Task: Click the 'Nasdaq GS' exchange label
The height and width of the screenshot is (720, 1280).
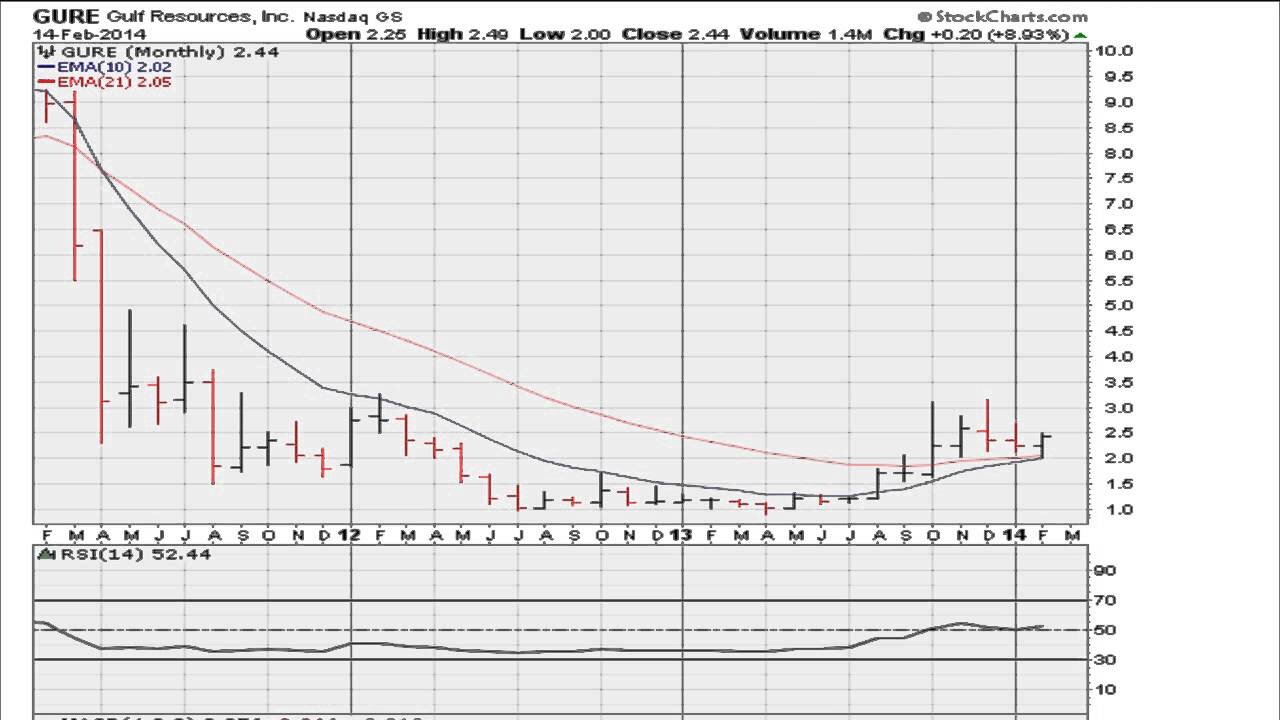Action: coord(352,17)
